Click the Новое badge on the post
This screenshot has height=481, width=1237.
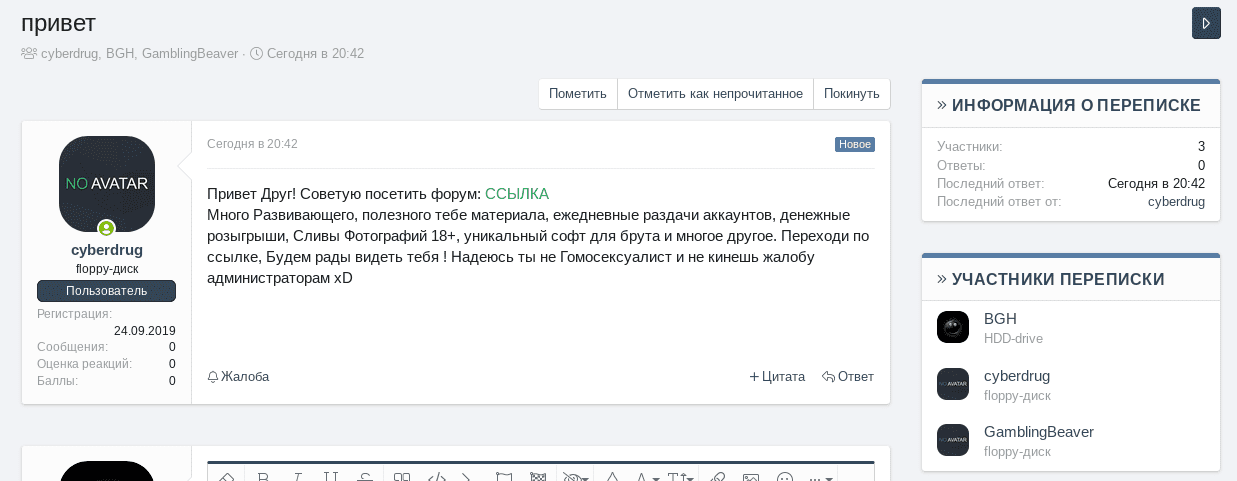coord(855,144)
